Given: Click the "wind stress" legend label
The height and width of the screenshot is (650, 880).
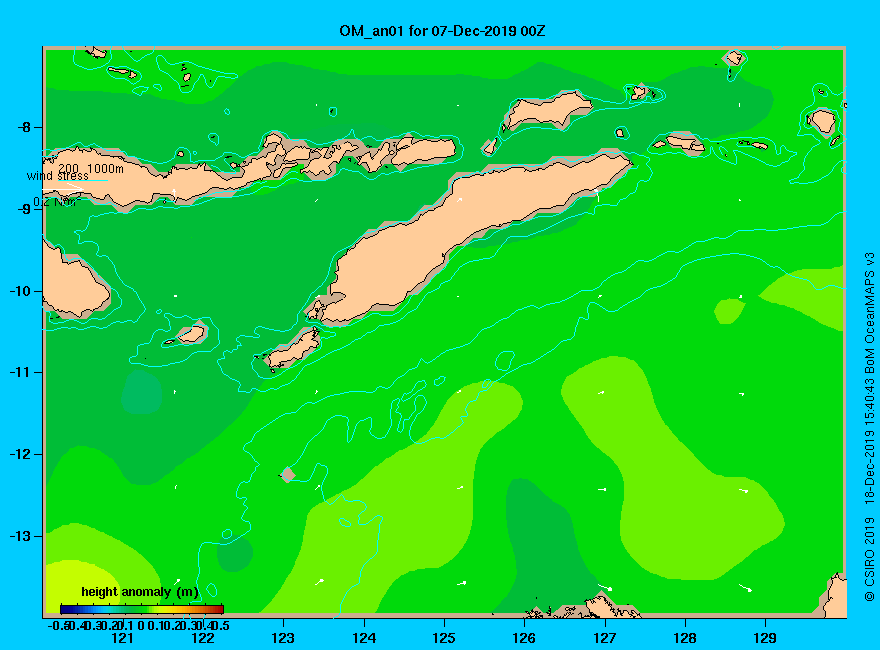Looking at the screenshot, I should (58, 176).
